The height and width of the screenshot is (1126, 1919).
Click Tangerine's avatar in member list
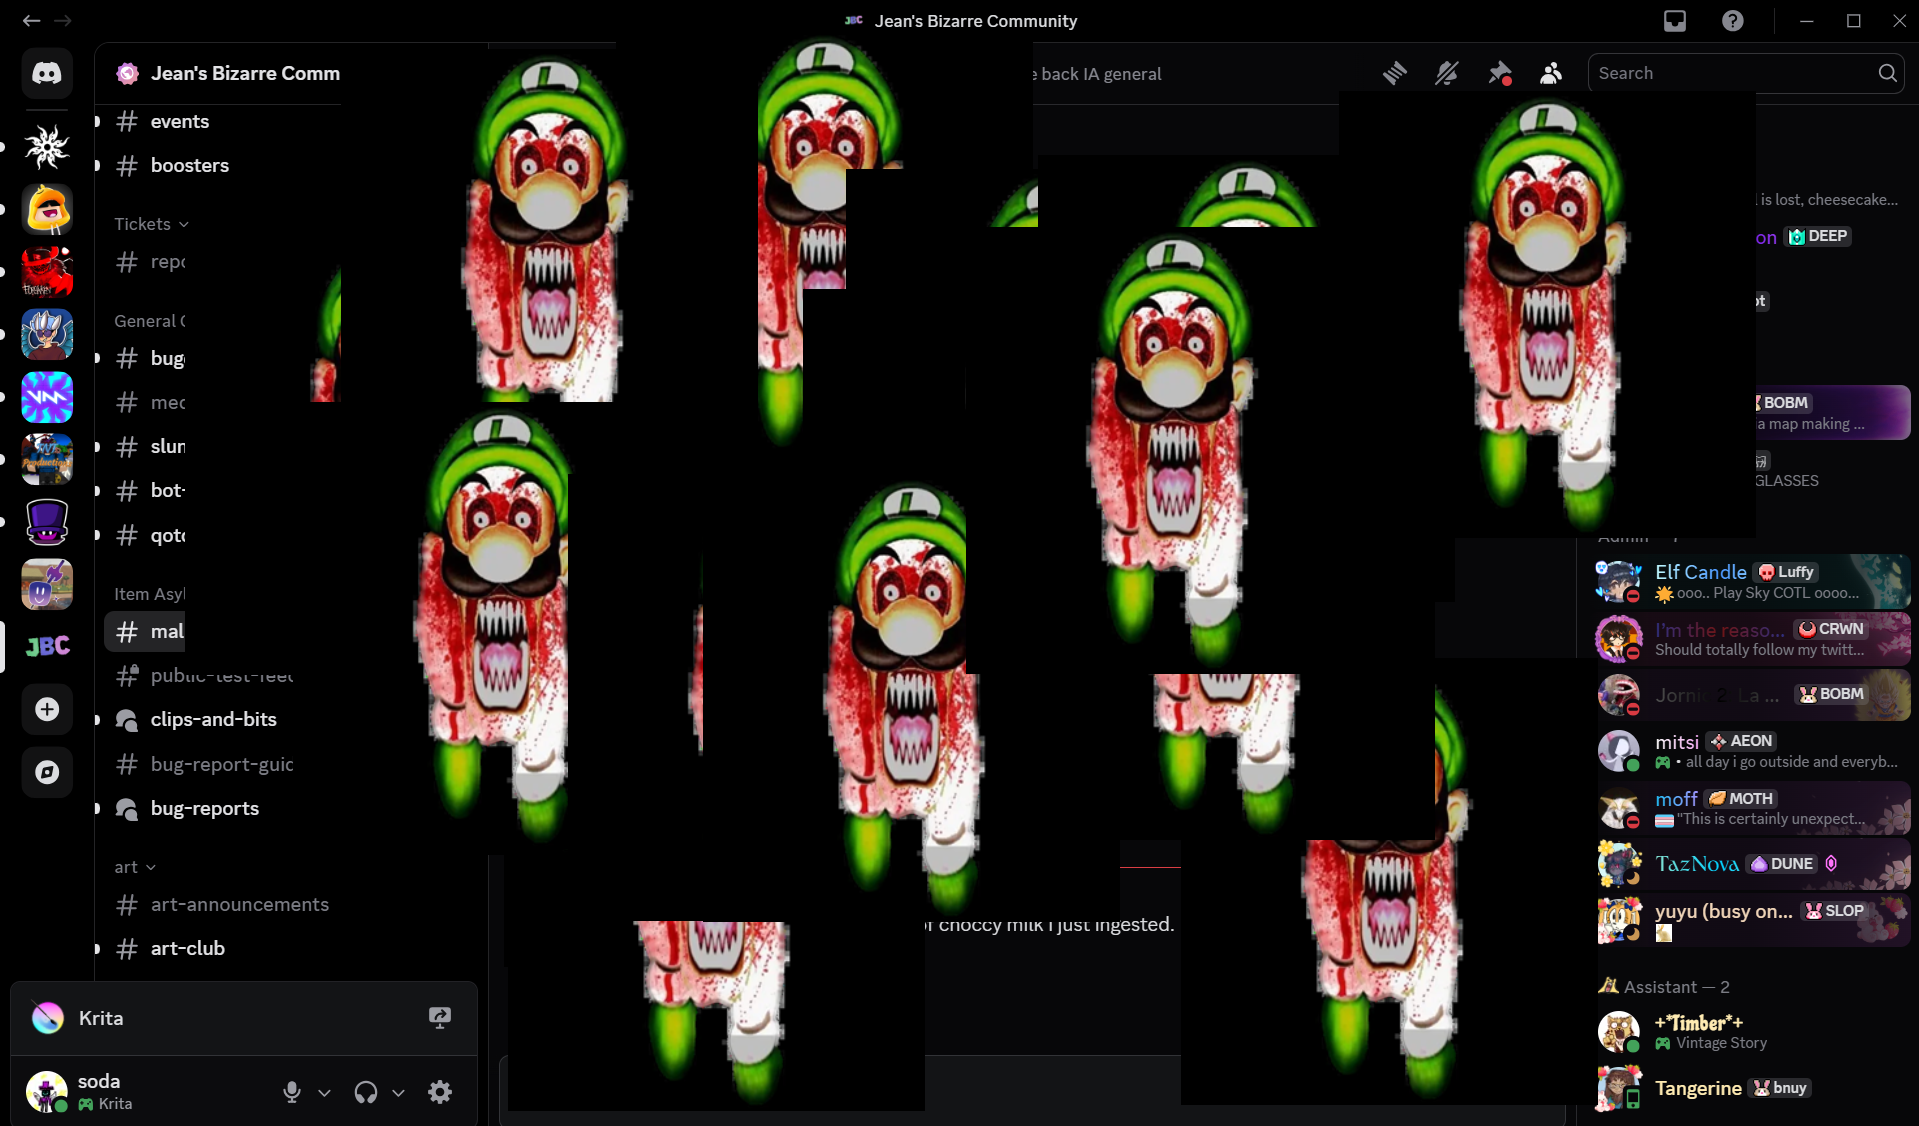click(1619, 1088)
